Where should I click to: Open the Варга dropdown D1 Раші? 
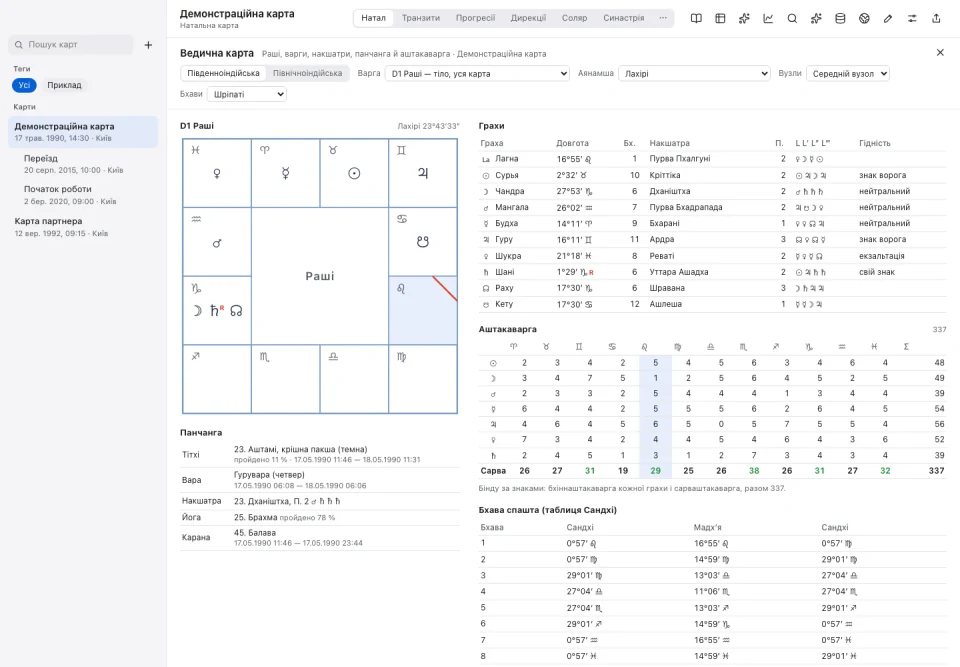click(x=477, y=73)
